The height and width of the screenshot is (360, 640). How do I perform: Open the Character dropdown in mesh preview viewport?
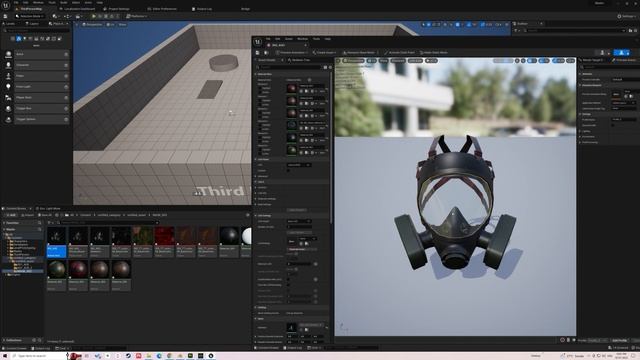[398, 61]
